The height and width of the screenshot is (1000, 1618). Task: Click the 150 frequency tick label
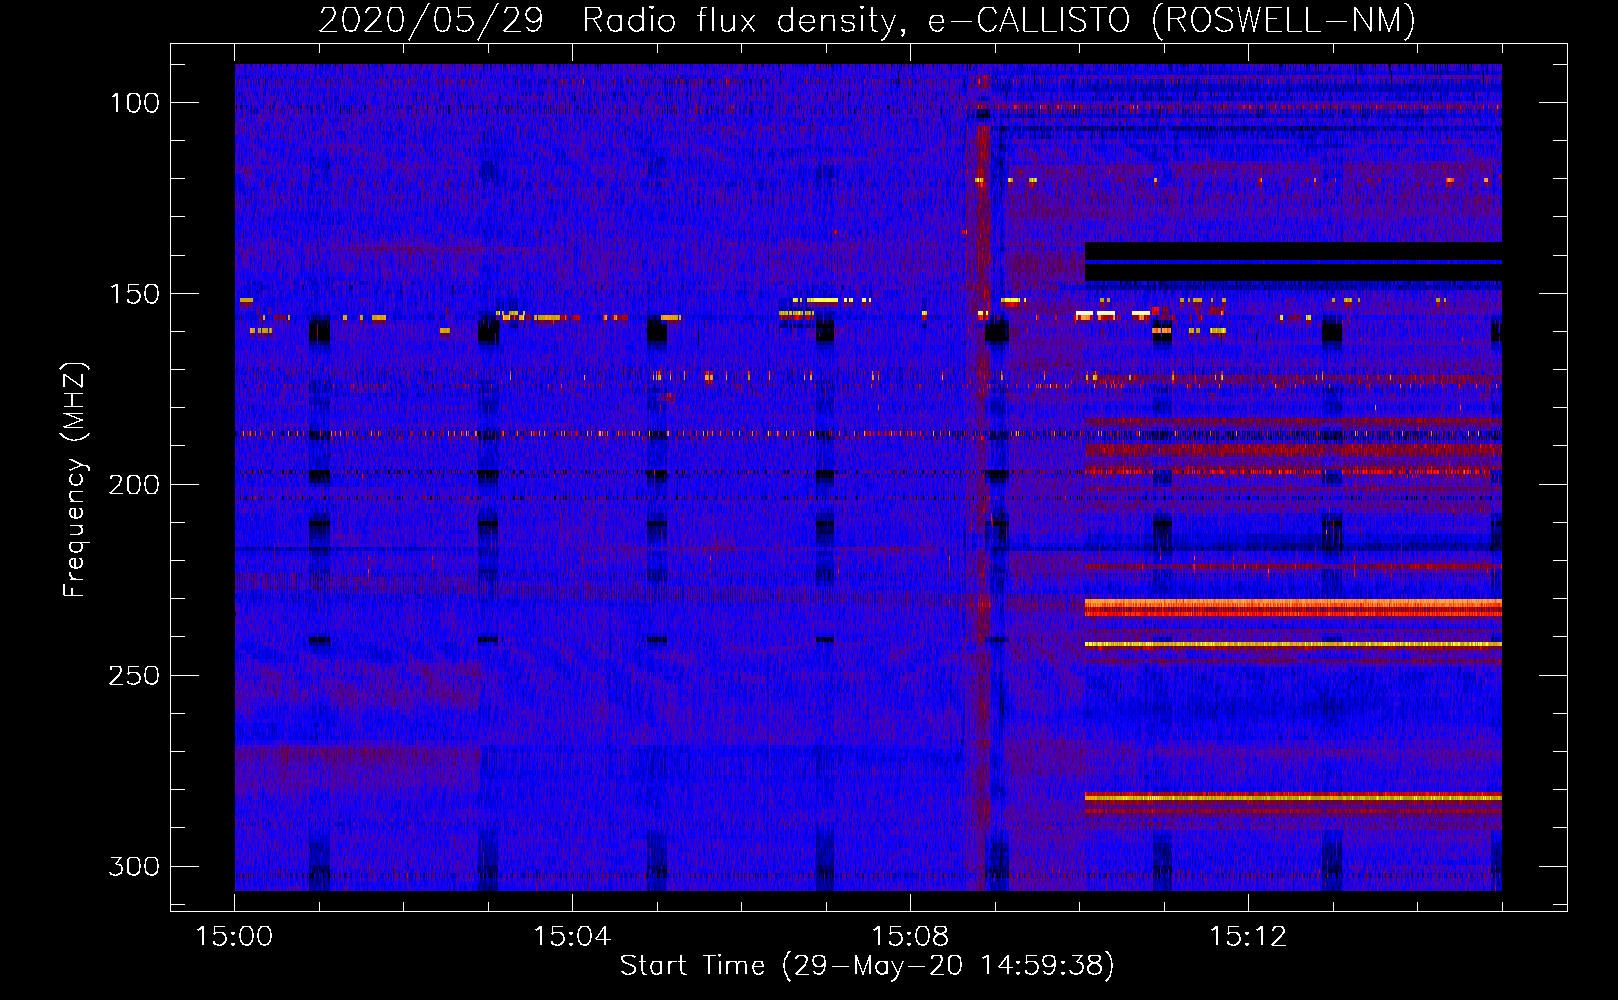134,294
